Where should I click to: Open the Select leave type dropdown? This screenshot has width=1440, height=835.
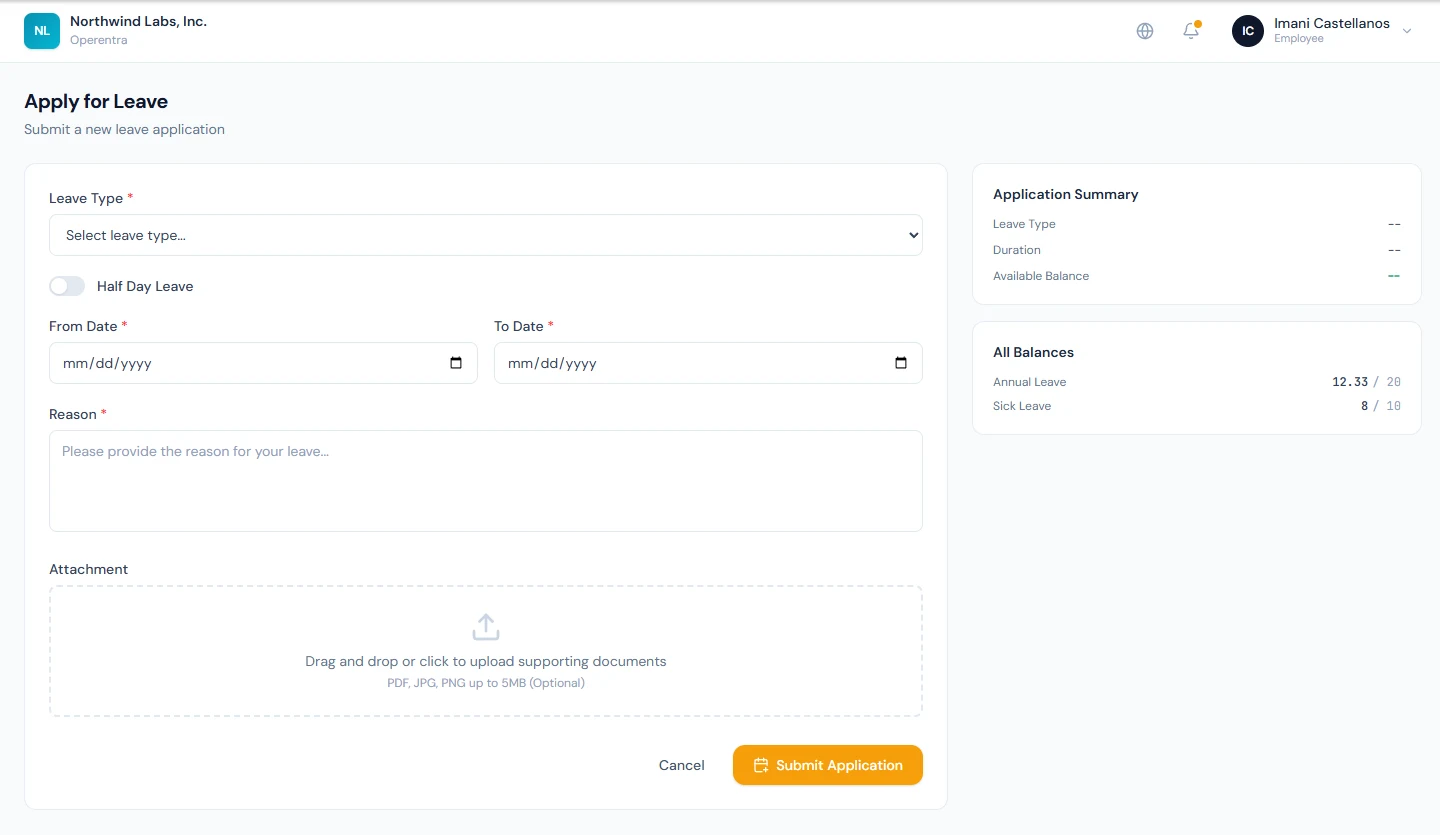point(486,235)
